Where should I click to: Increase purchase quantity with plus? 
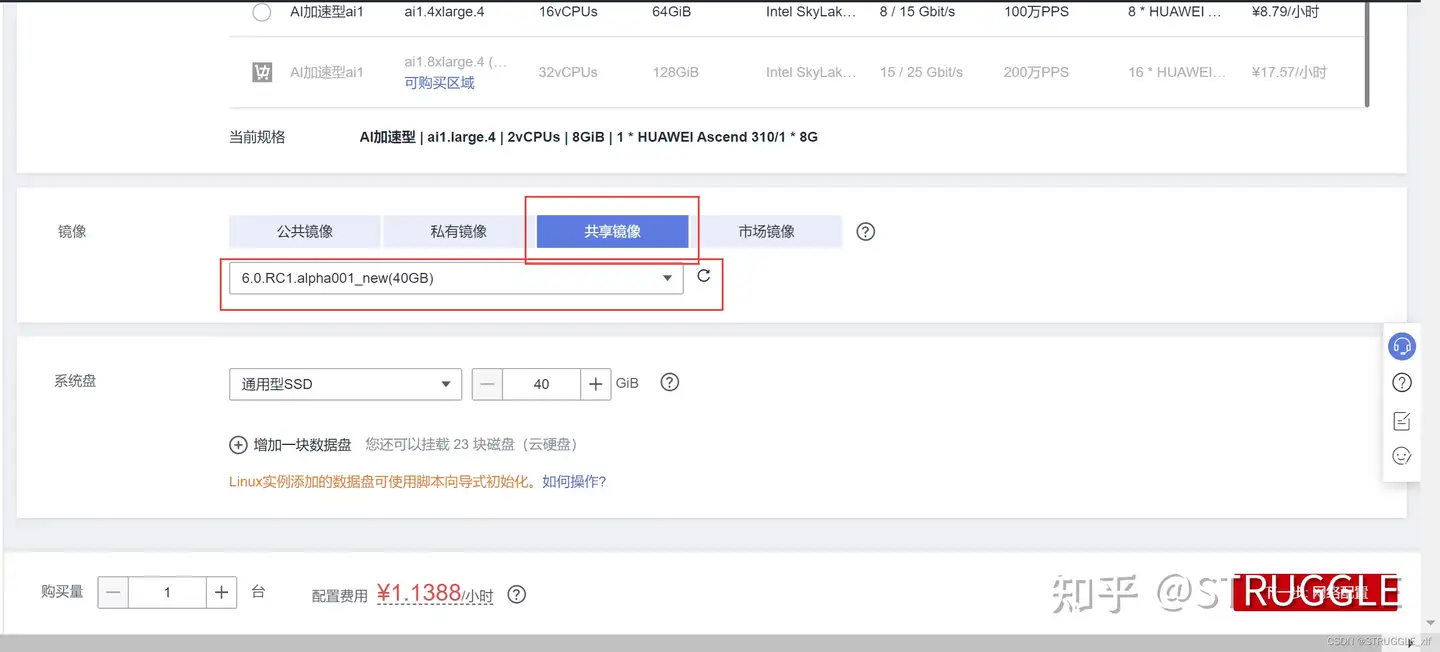pyautogui.click(x=221, y=593)
